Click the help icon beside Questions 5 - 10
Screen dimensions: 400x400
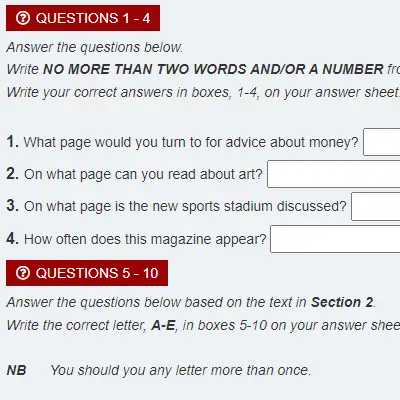pos(23,273)
